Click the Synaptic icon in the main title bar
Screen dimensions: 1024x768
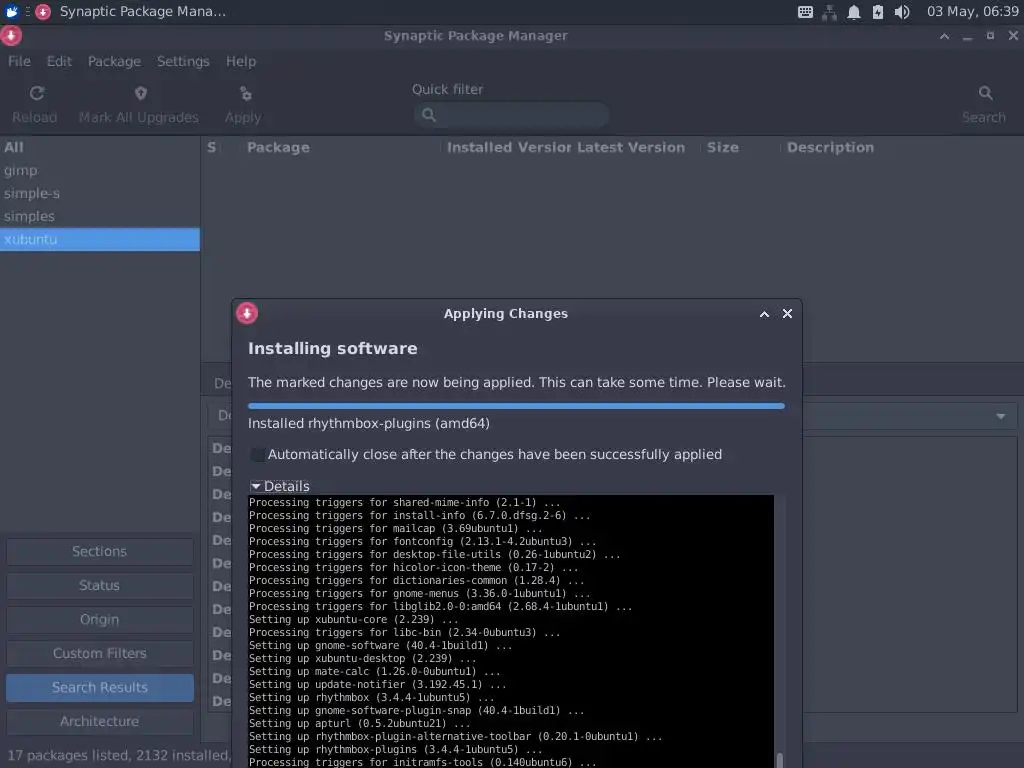pyautogui.click(x=11, y=35)
